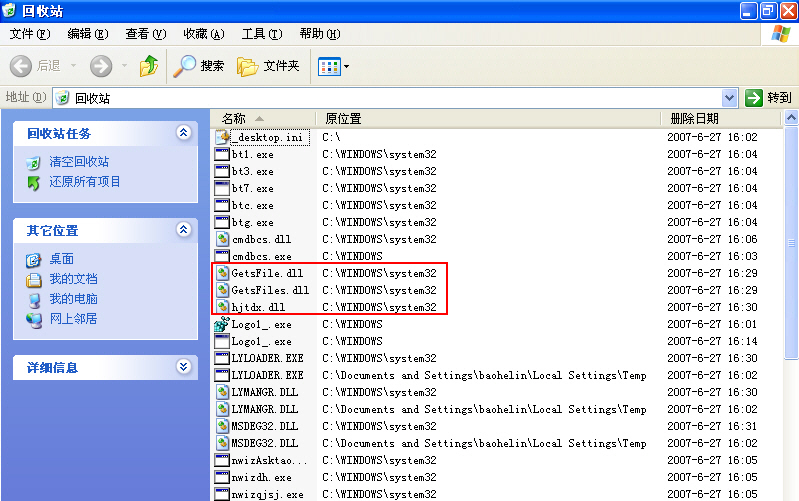Viewport: 799px width, 501px height.
Task: Select file nwizAsktao...
Action: (270, 460)
